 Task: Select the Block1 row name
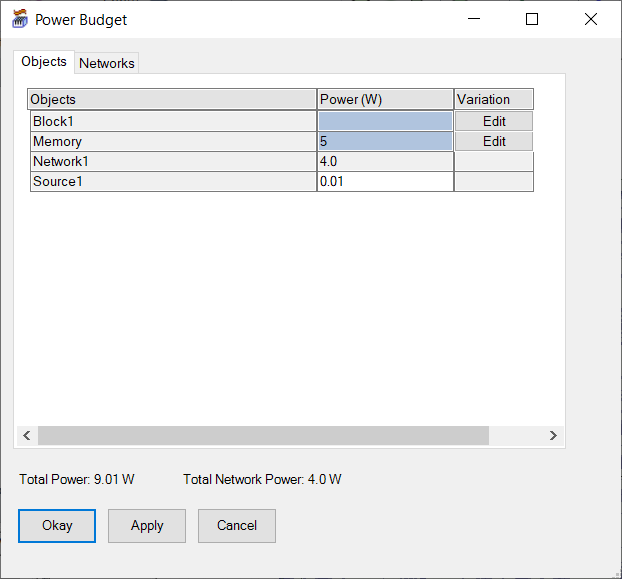coord(172,121)
